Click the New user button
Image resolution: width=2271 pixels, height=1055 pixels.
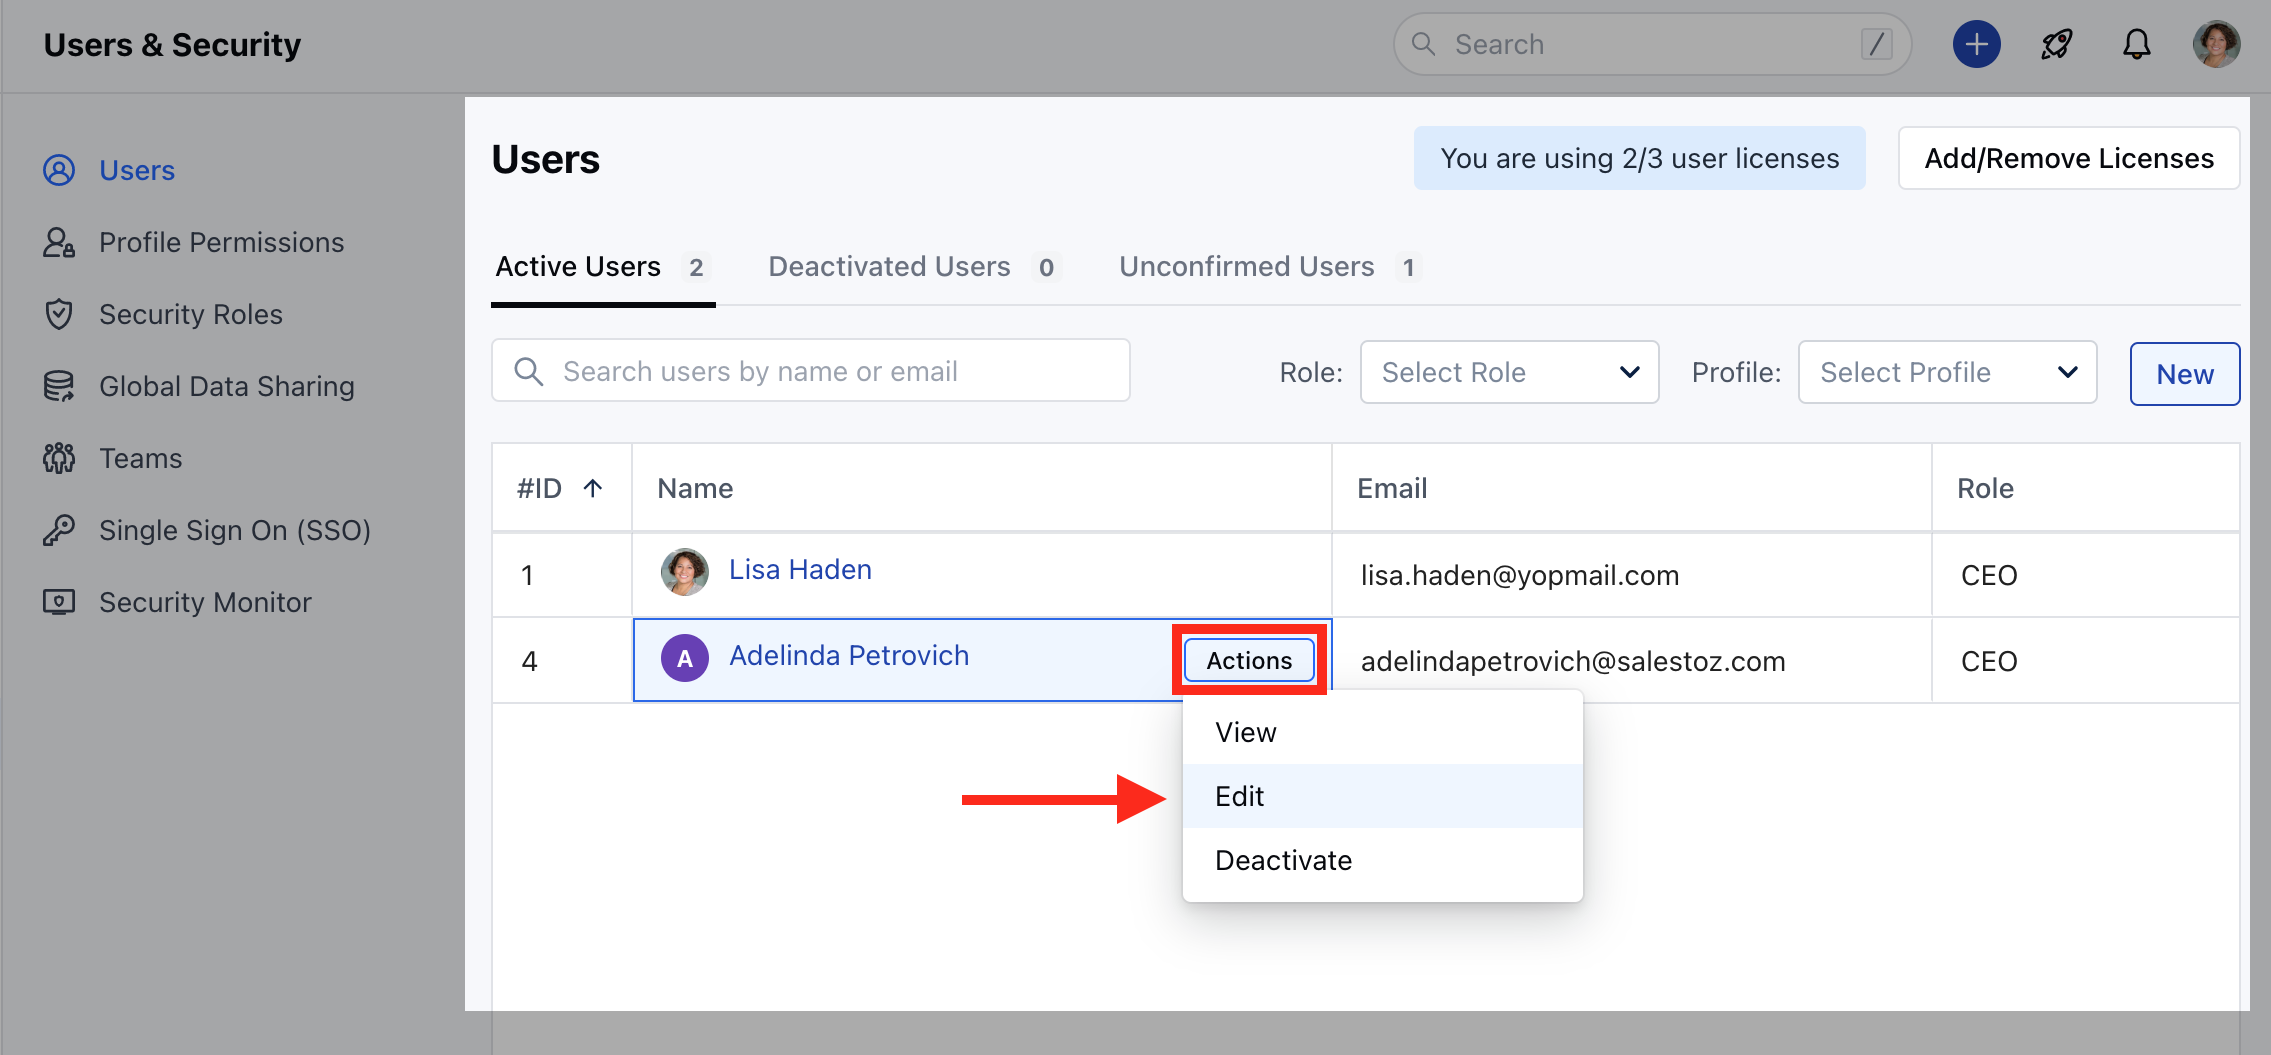tap(2185, 374)
